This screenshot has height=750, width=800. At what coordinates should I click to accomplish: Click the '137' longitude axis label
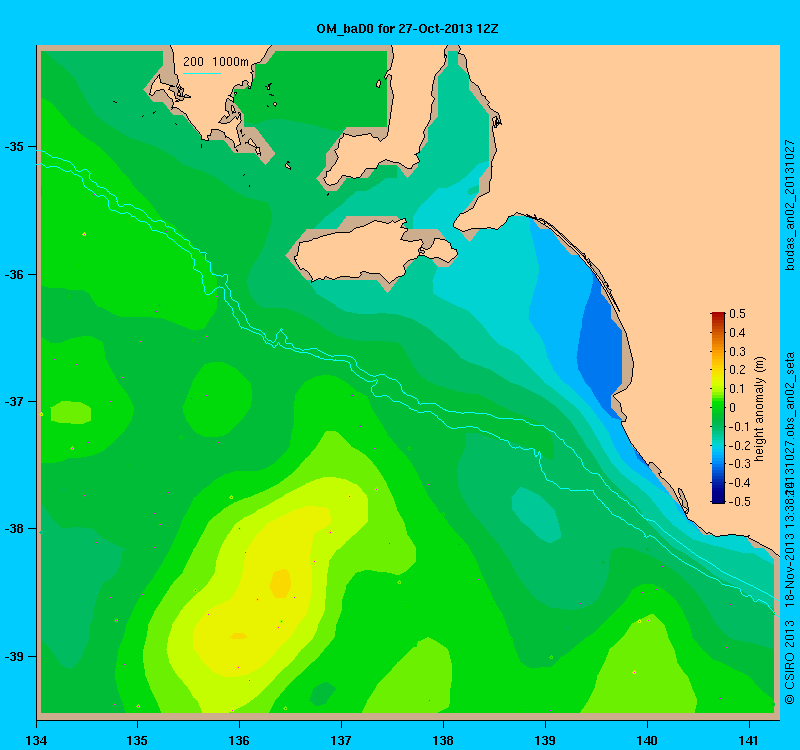pyautogui.click(x=341, y=740)
